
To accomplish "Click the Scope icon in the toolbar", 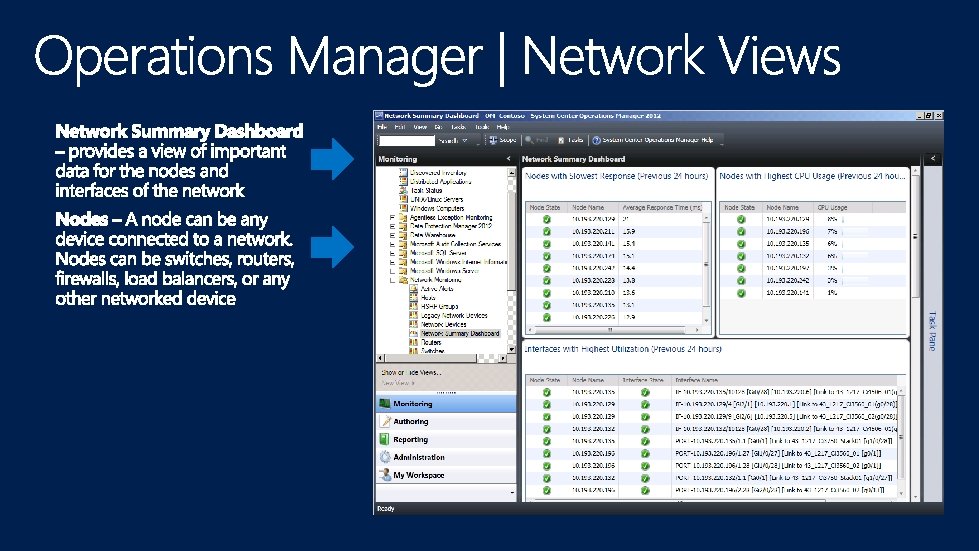I will pyautogui.click(x=493, y=140).
